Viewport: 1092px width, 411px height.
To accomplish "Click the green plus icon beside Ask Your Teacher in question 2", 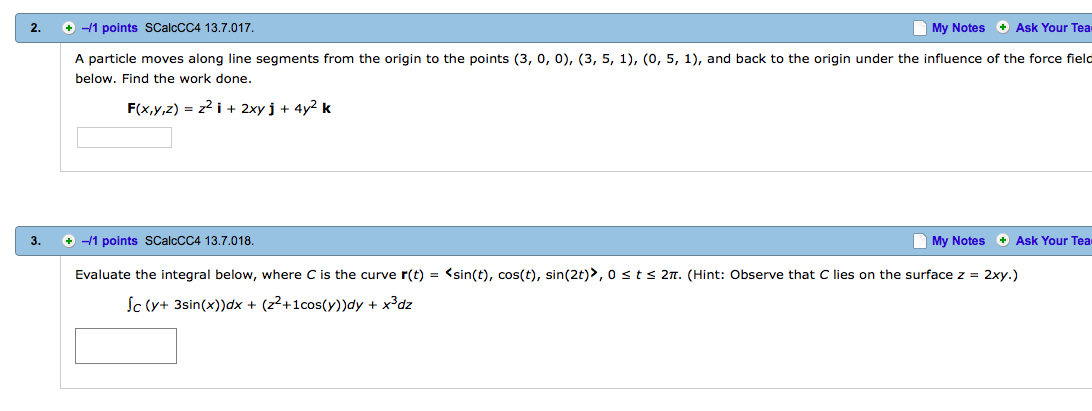I will [x=1003, y=28].
